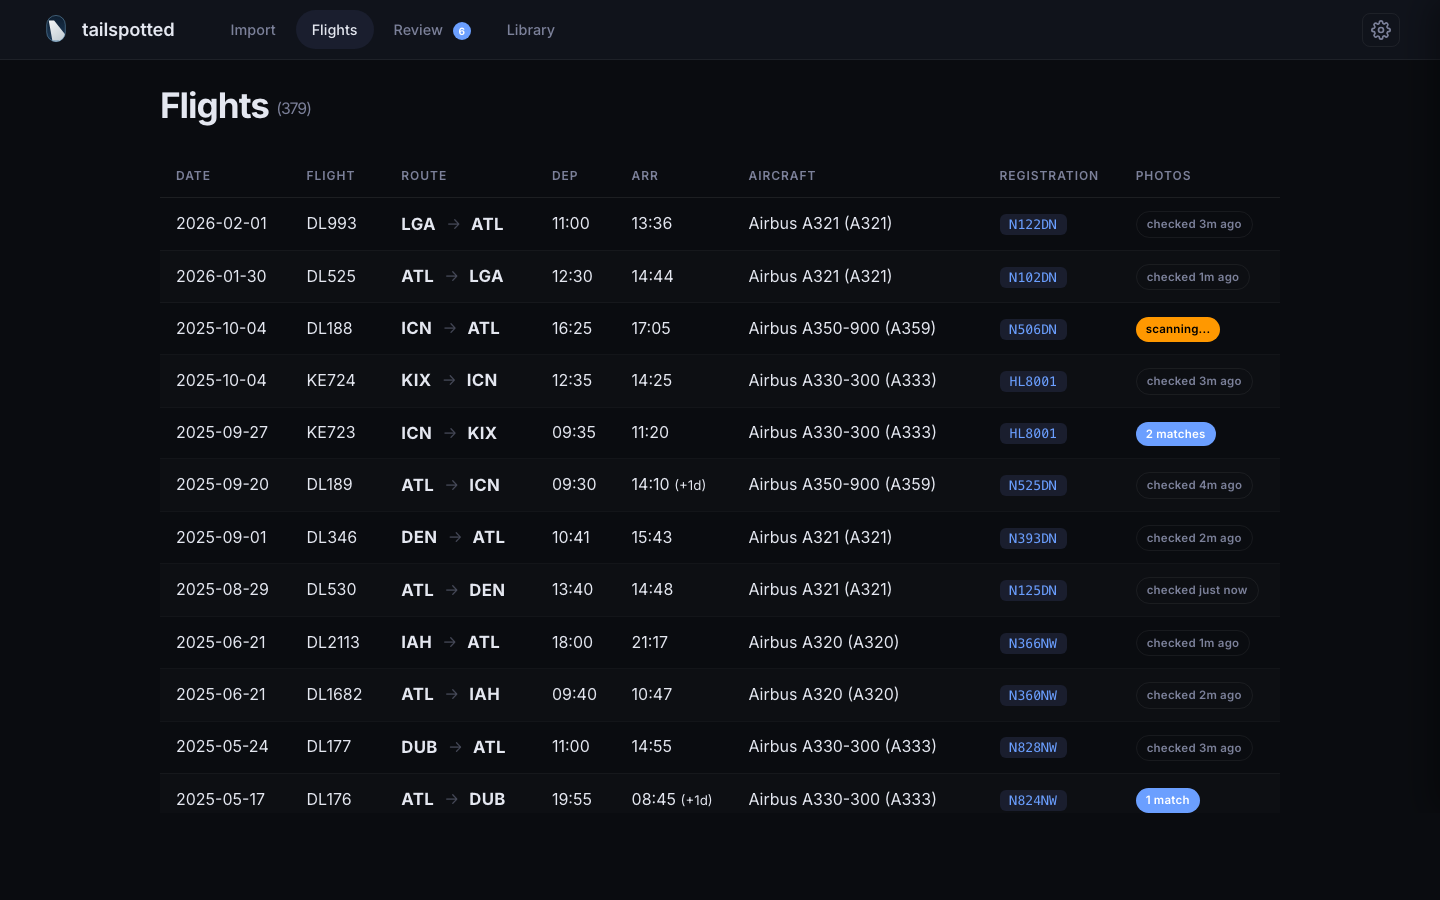1440x900 pixels.
Task: Click the AIRCRAFT column header
Action: (x=782, y=175)
